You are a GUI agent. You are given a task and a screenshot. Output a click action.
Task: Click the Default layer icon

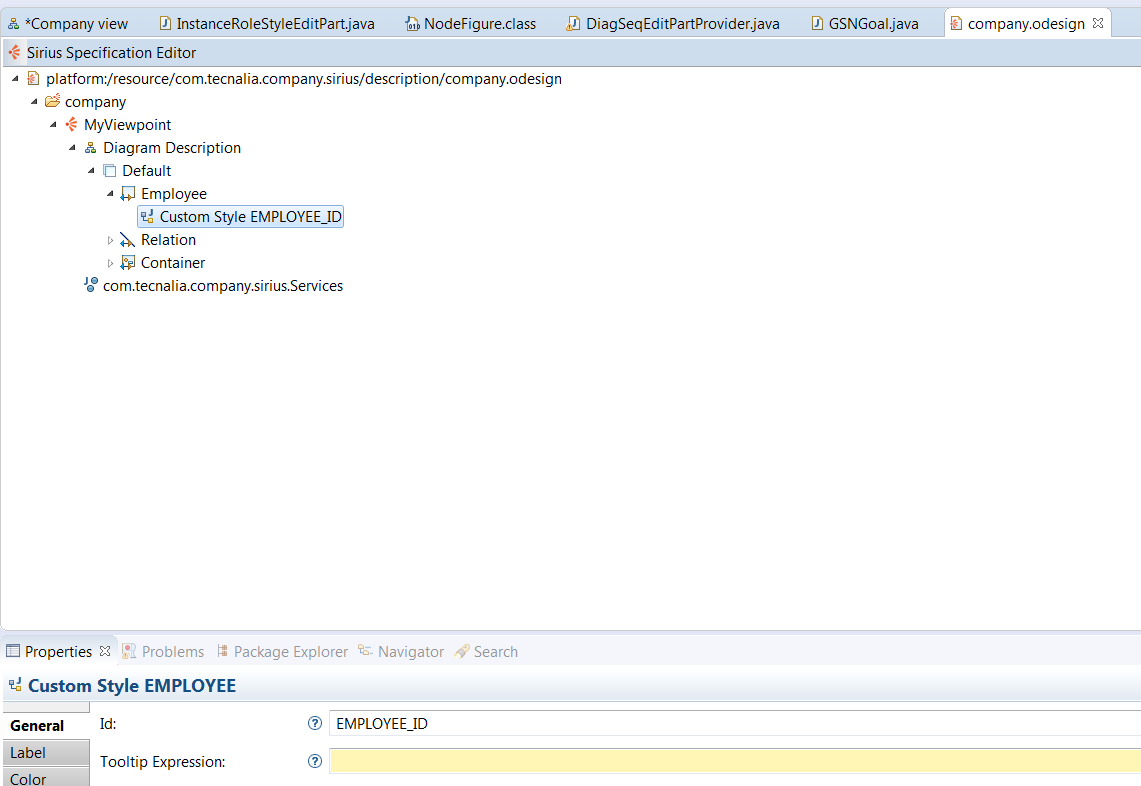tap(109, 170)
